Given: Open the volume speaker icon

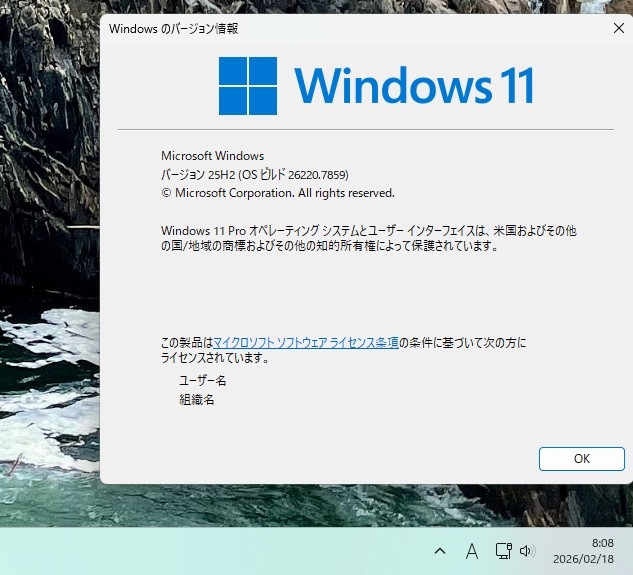Looking at the screenshot, I should 526,551.
